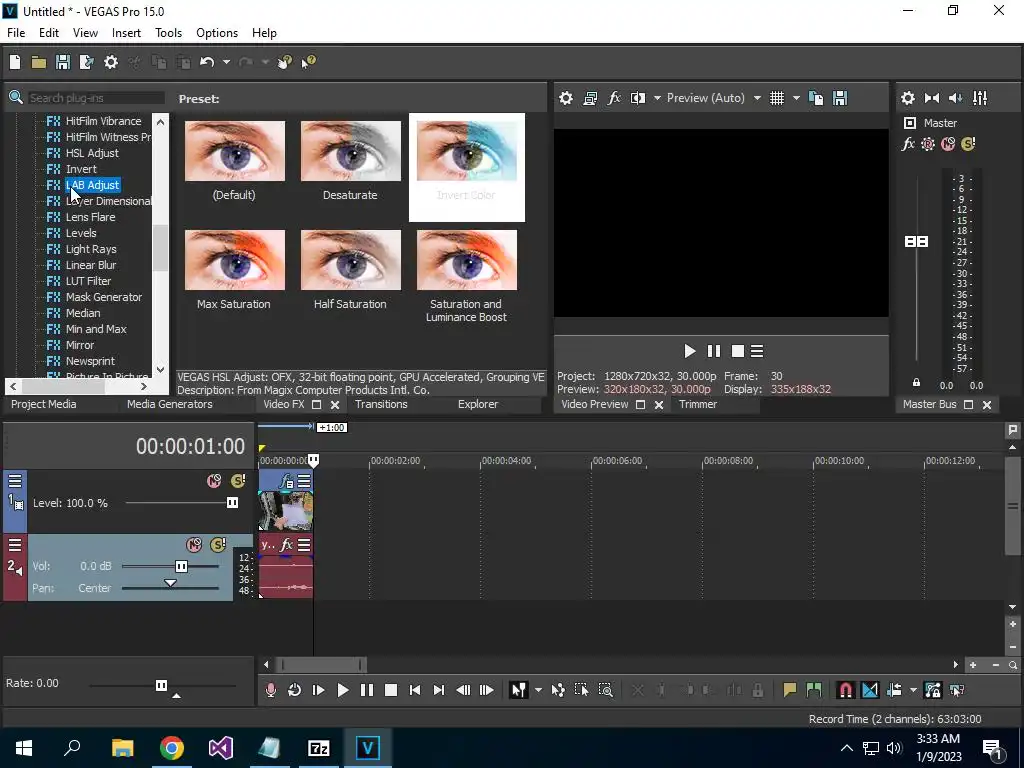
Task: Click the Undo arrow in toolbar
Action: point(207,62)
